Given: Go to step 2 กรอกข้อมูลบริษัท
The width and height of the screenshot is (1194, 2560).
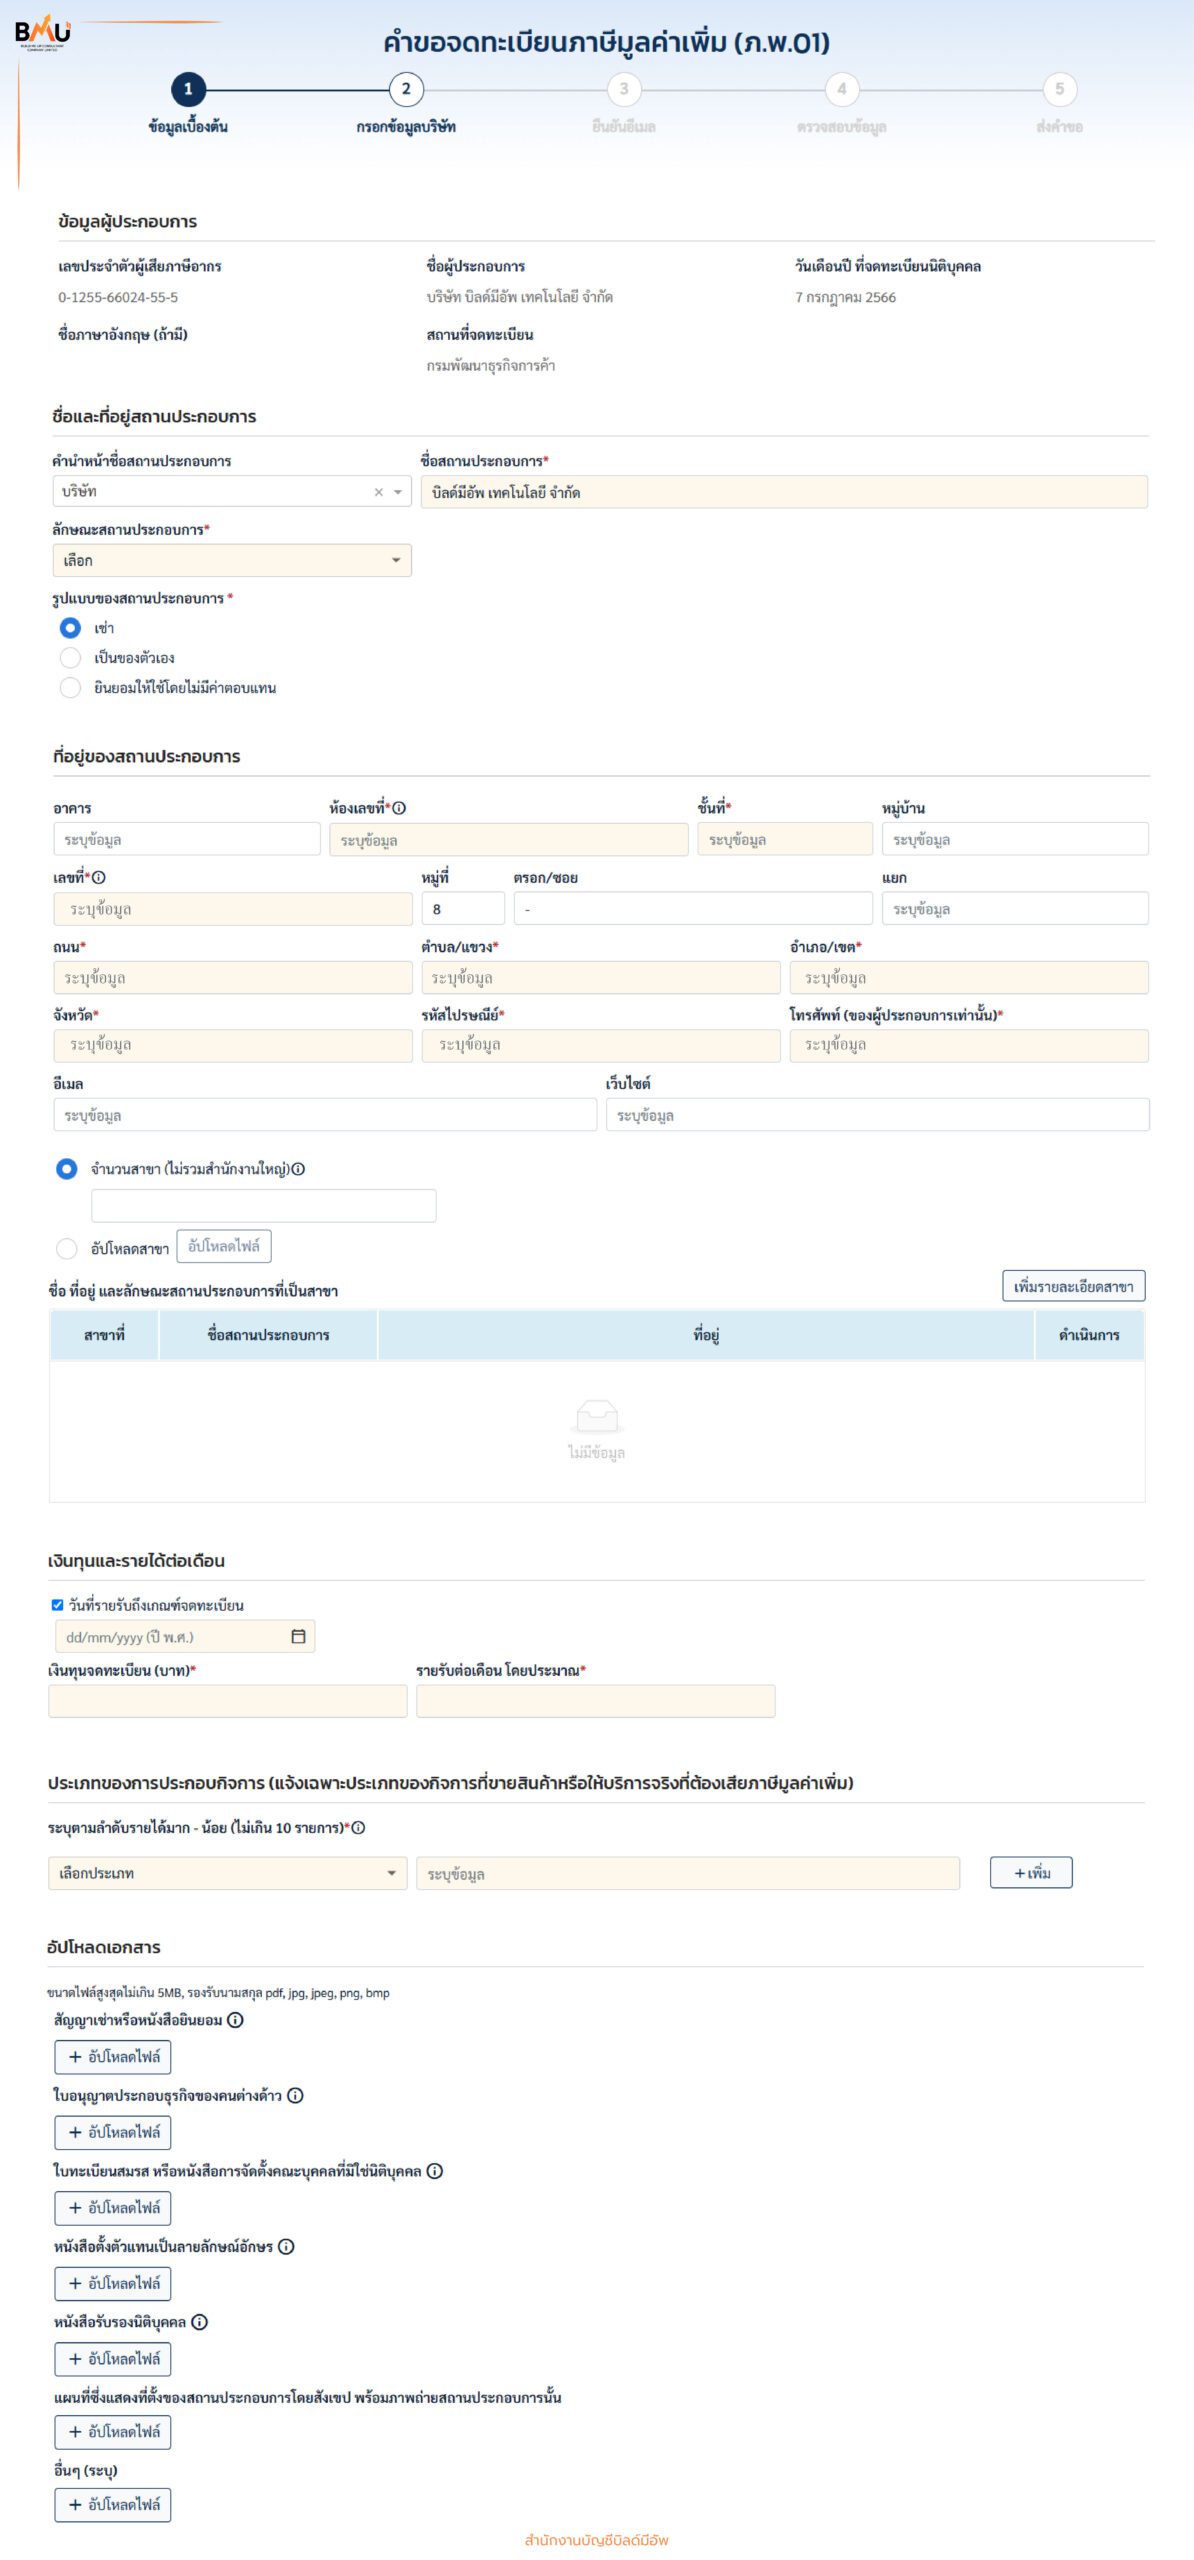Looking at the screenshot, I should pyautogui.click(x=406, y=89).
